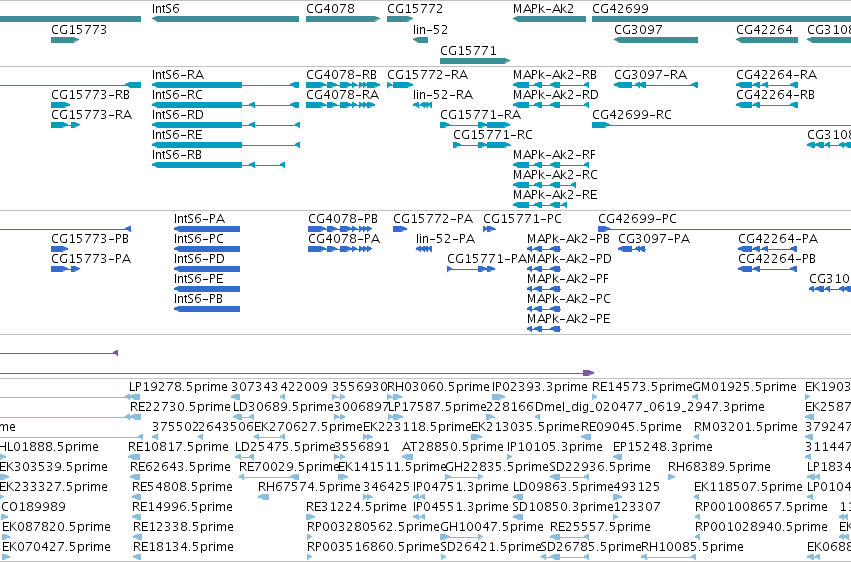Select transcript CG15771-RA
The image size is (851, 562).
pyautogui.click(x=475, y=125)
